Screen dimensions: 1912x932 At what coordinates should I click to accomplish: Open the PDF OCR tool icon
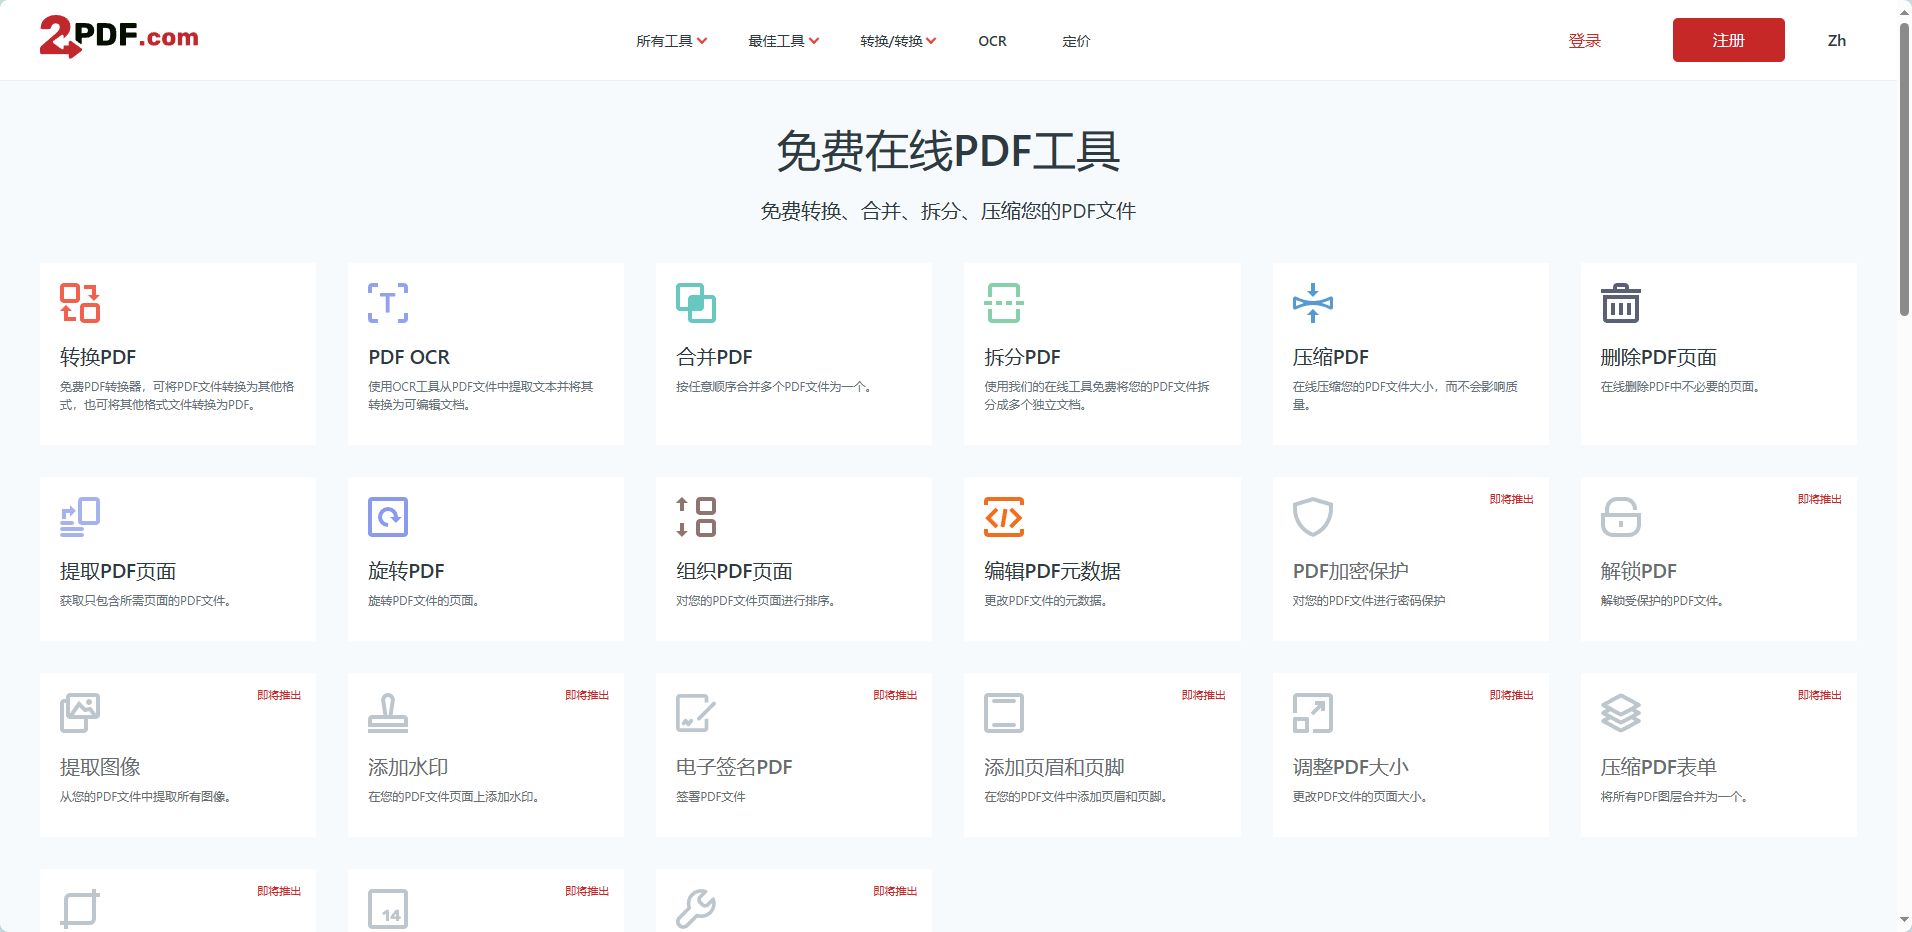tap(387, 302)
